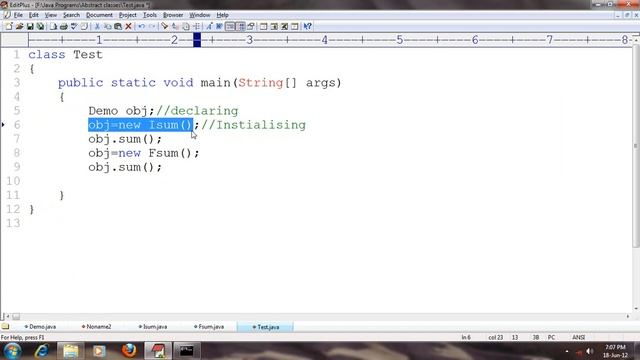Click the horizontal scrollbar left arrow

pos(8,316)
